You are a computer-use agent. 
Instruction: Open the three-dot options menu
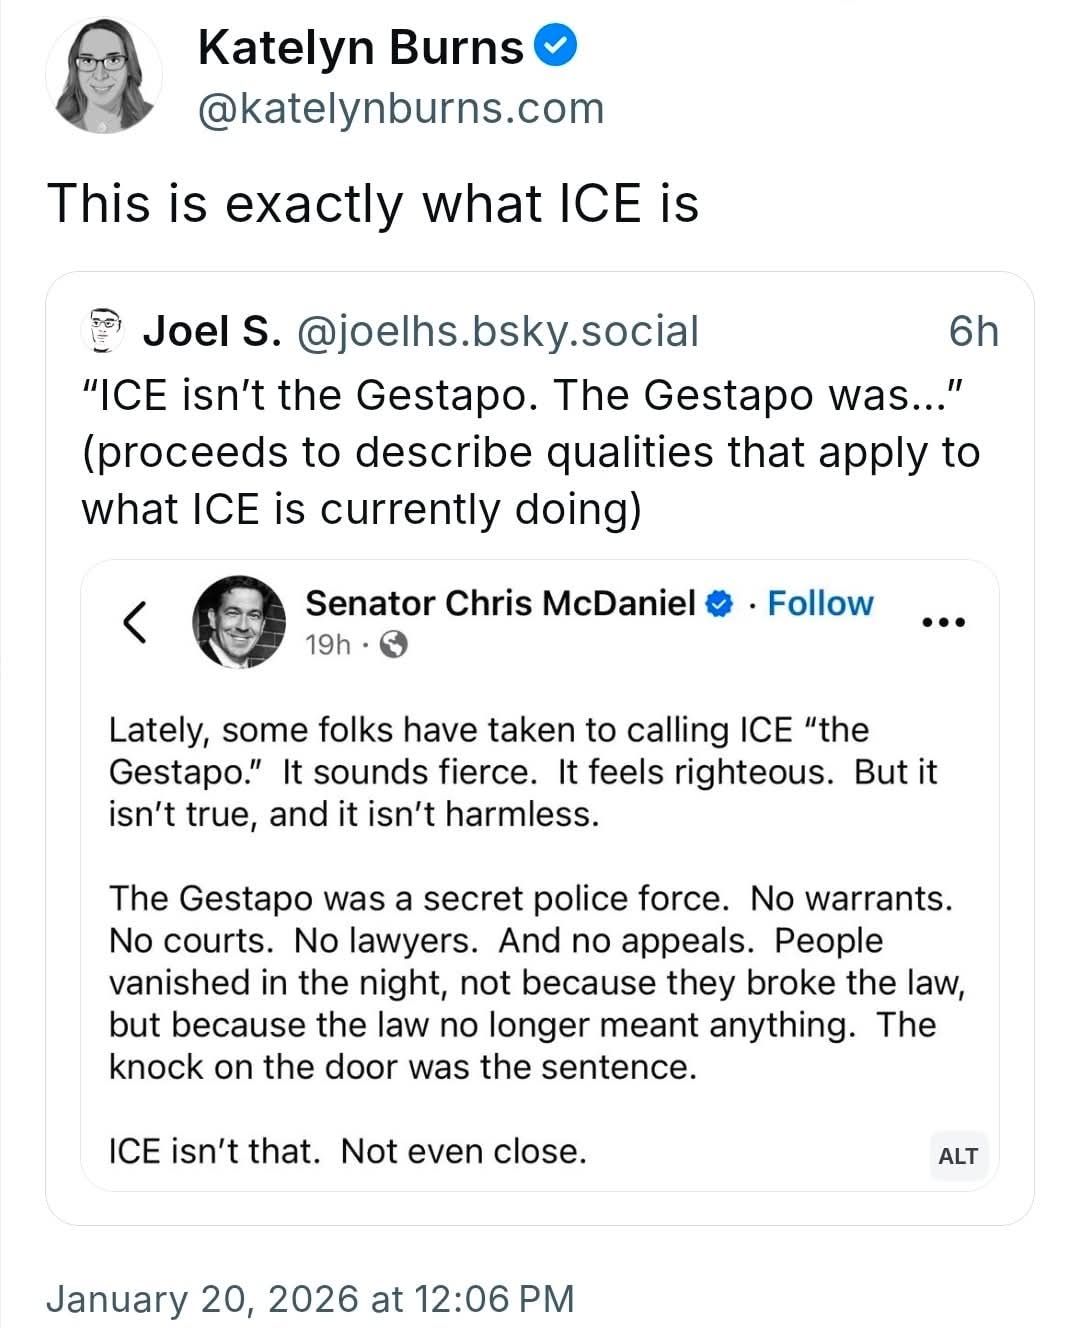[944, 620]
